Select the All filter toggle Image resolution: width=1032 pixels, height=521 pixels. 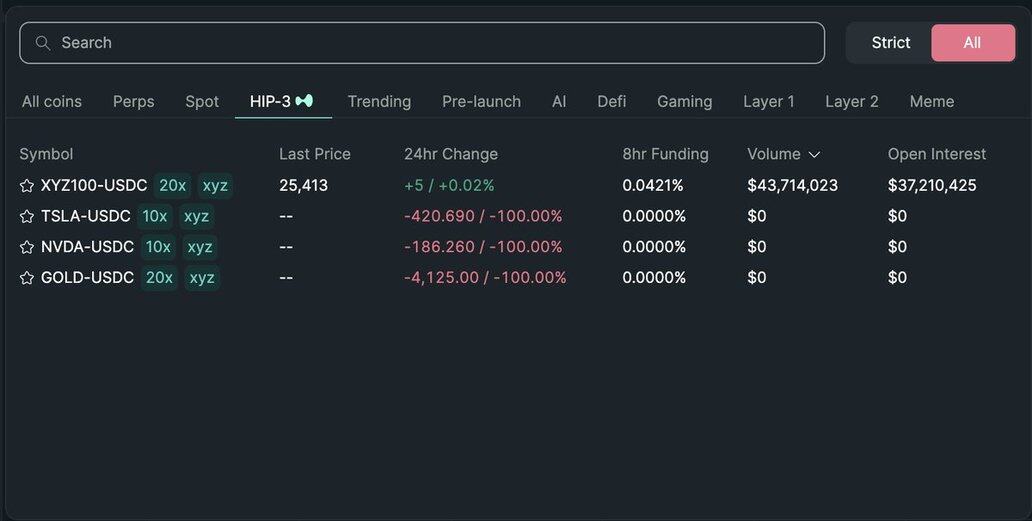(972, 43)
